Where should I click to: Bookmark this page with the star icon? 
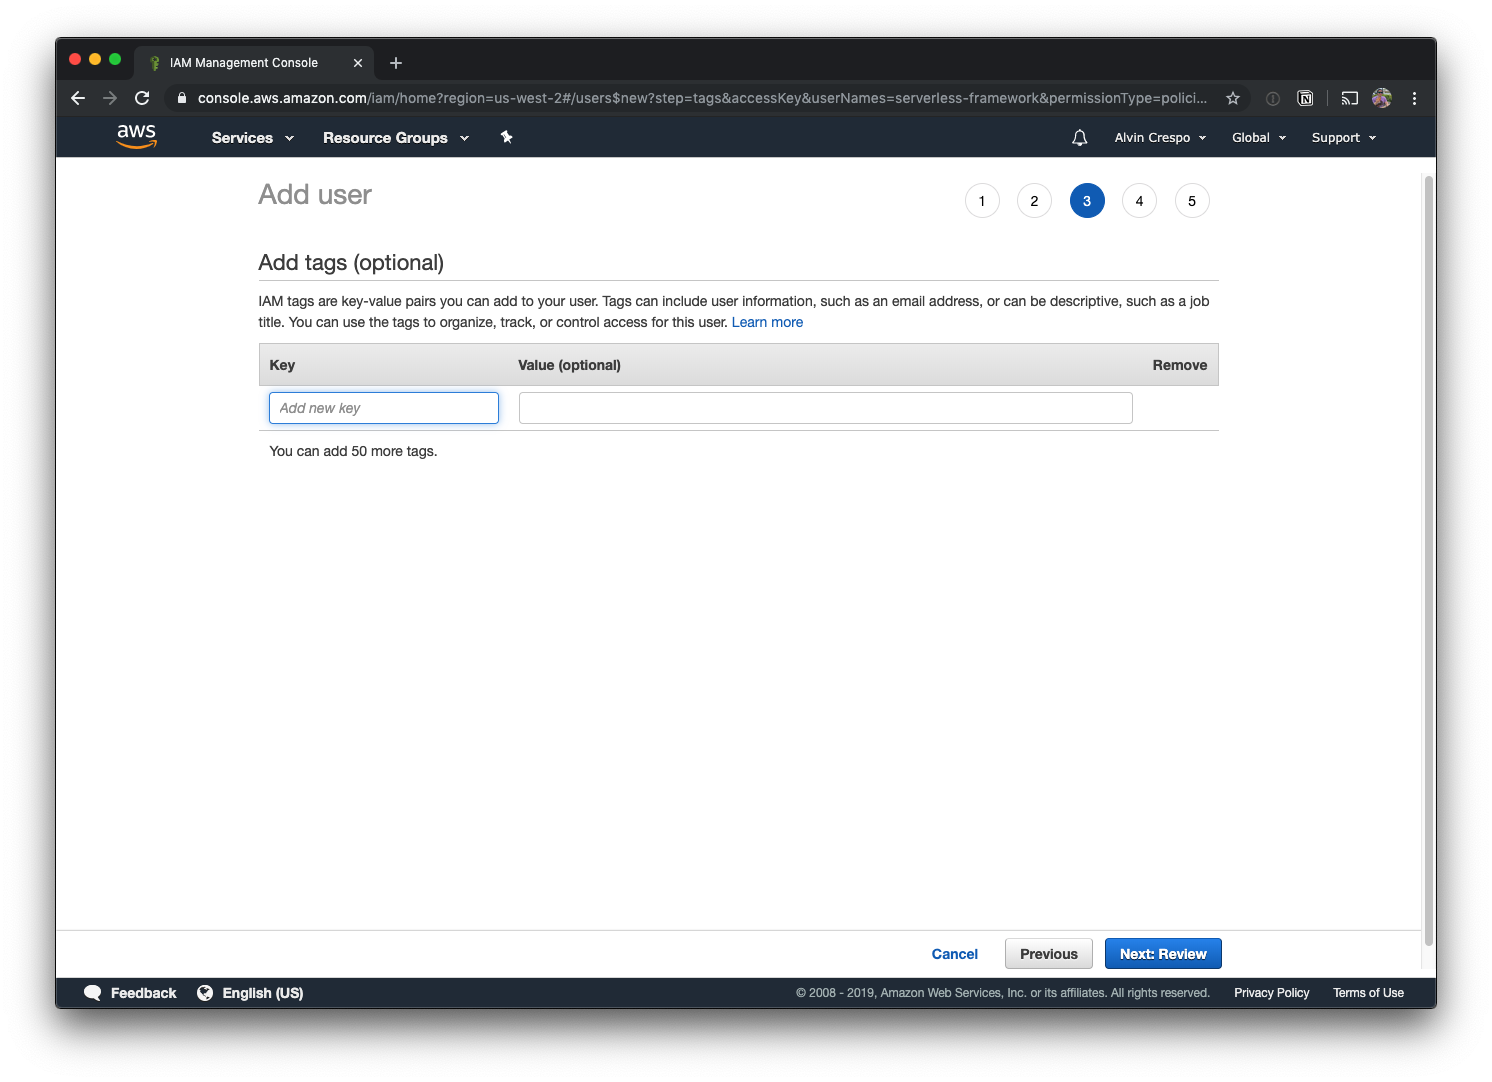pyautogui.click(x=1233, y=98)
